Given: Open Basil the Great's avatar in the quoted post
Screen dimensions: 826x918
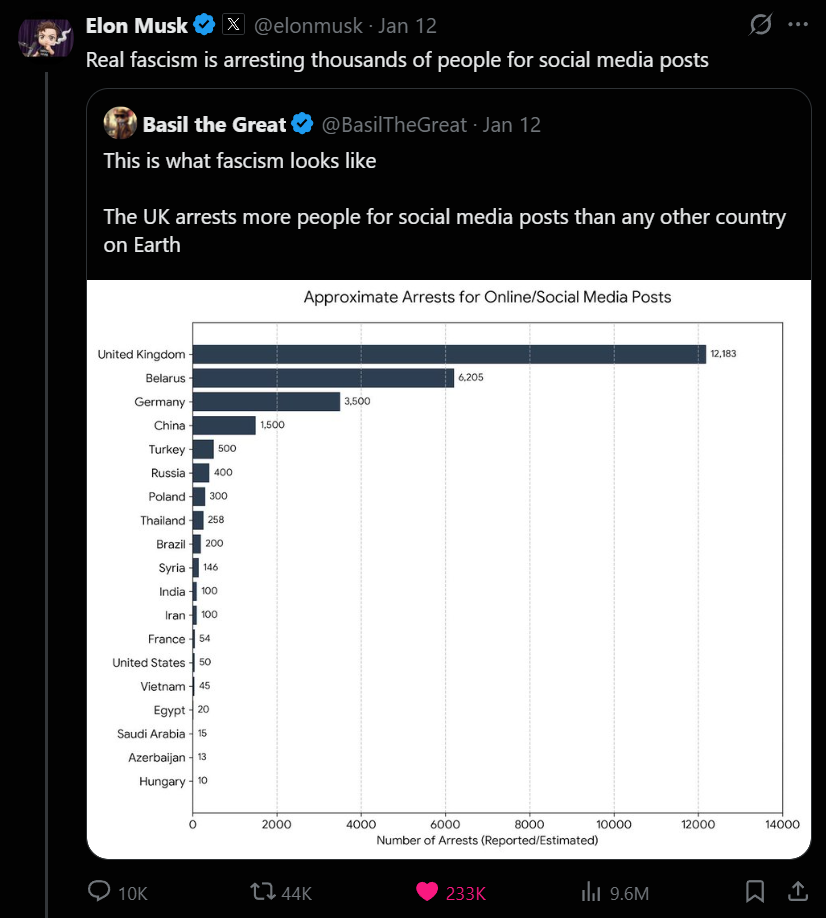Looking at the screenshot, I should coord(119,124).
